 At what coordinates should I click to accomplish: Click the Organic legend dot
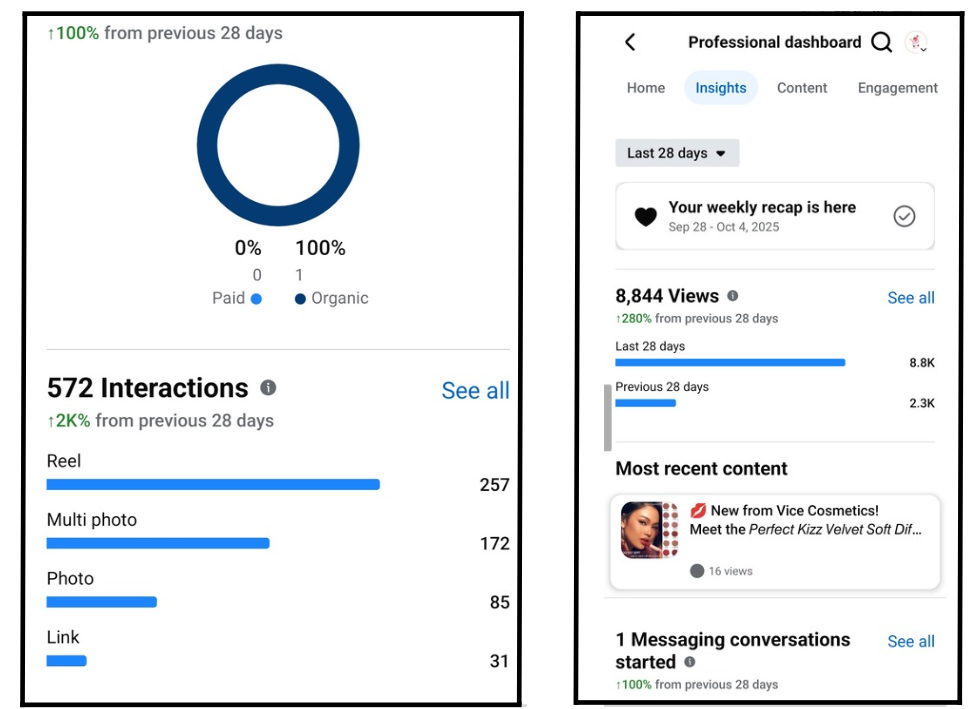click(300, 298)
